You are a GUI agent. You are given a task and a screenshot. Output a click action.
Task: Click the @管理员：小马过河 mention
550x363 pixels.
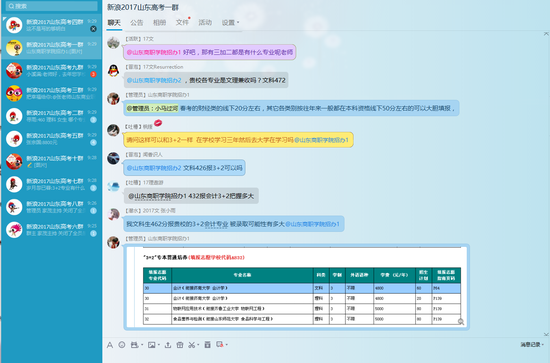[152, 108]
